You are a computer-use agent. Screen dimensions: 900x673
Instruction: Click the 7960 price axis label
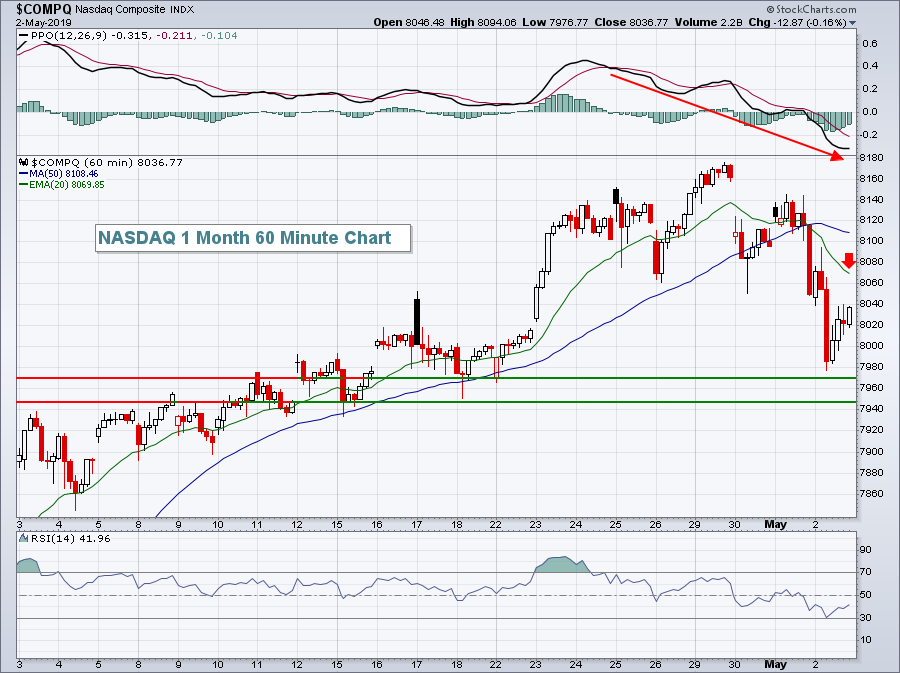pos(872,387)
